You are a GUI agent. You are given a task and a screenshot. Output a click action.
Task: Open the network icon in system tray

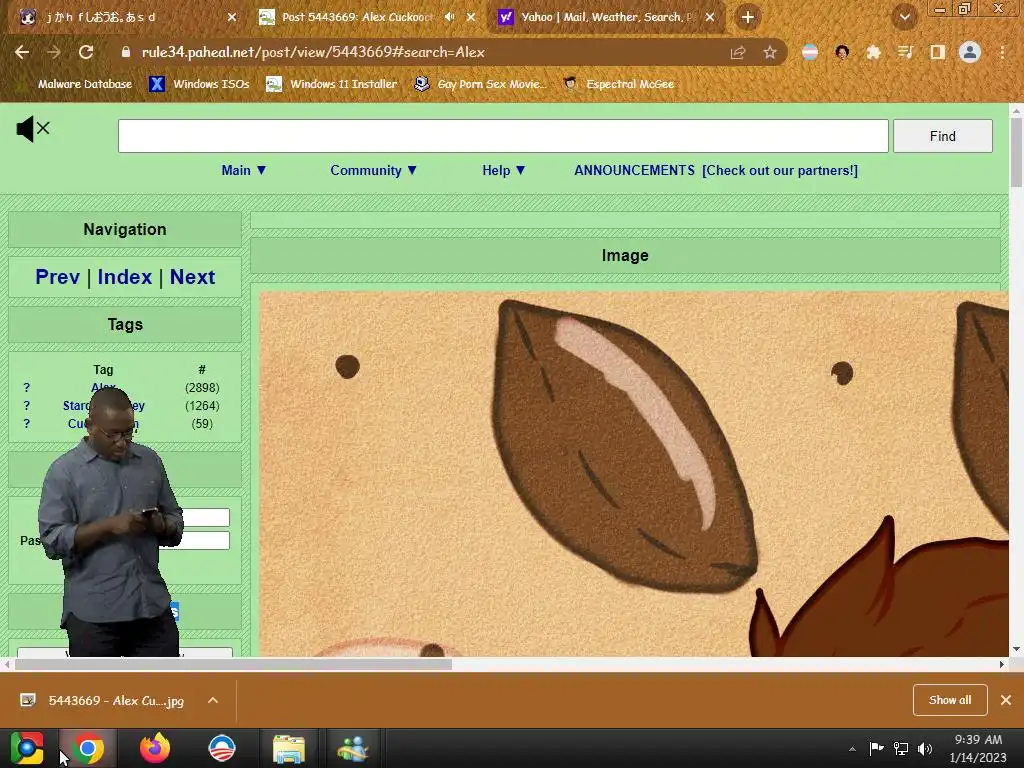[x=901, y=749]
